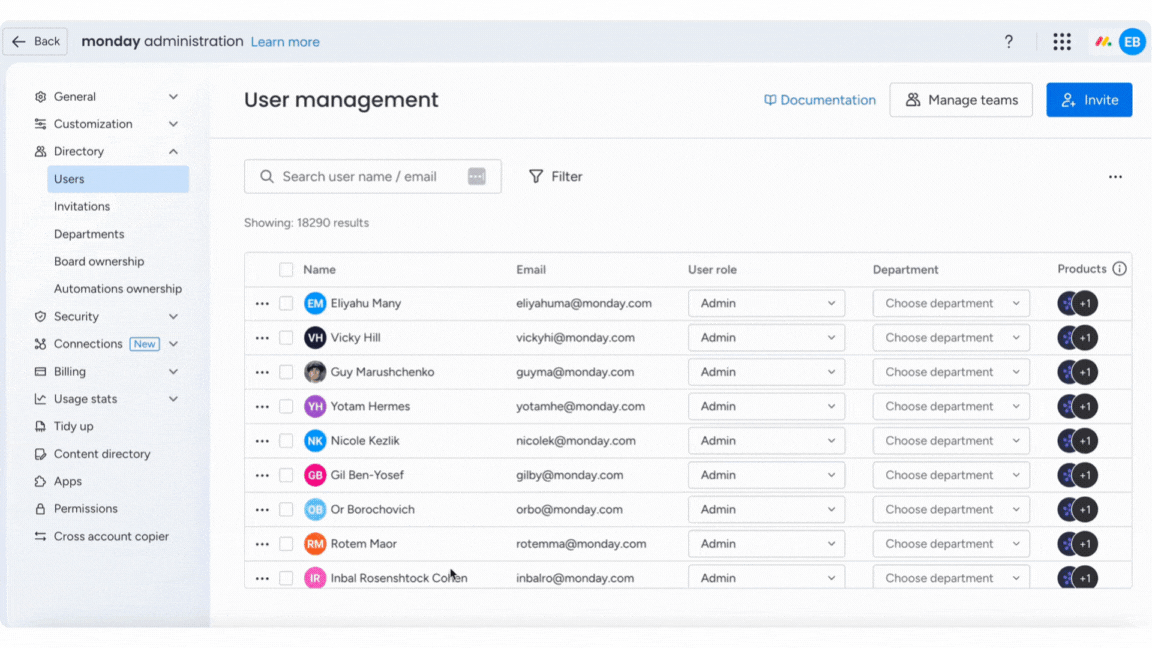Open row actions menu for Vicky Hill
The height and width of the screenshot is (648, 1152).
point(262,338)
